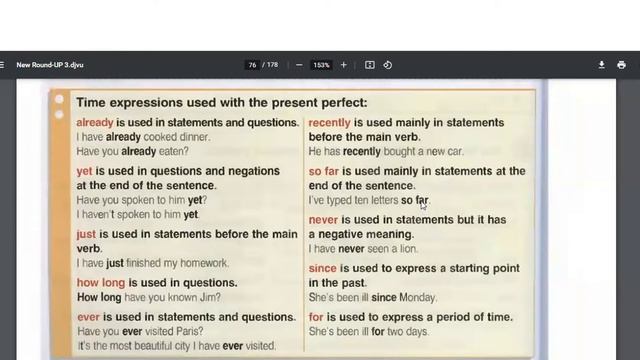Click the file title New Round-UP 3.djvu
640x360 pixels.
tap(50, 65)
